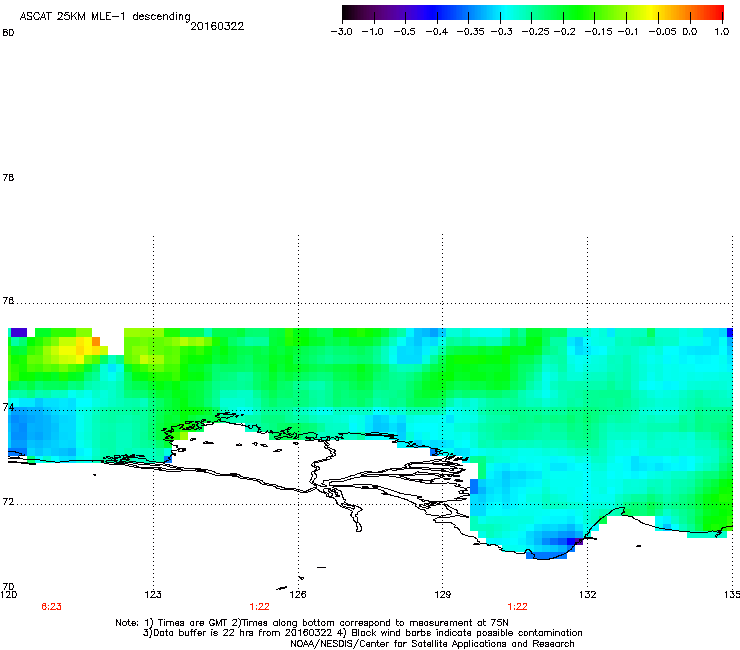
Task: Select the date label '20160322' under the title
Action: pyautogui.click(x=217, y=26)
